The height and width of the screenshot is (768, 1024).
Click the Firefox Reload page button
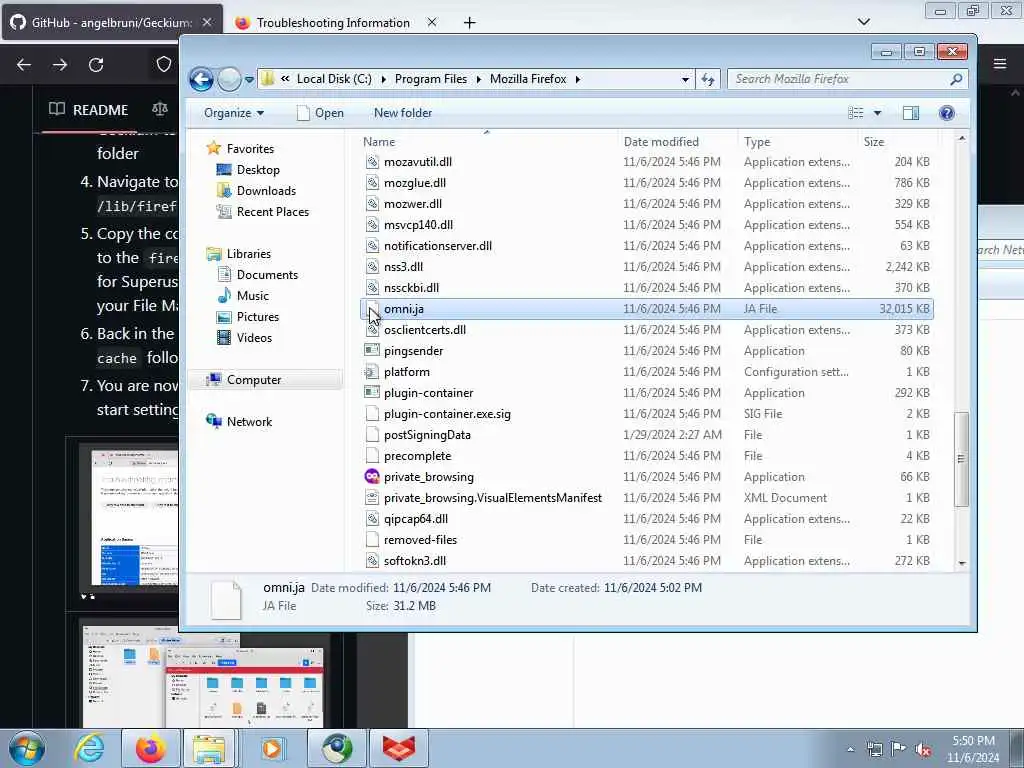pyautogui.click(x=96, y=65)
